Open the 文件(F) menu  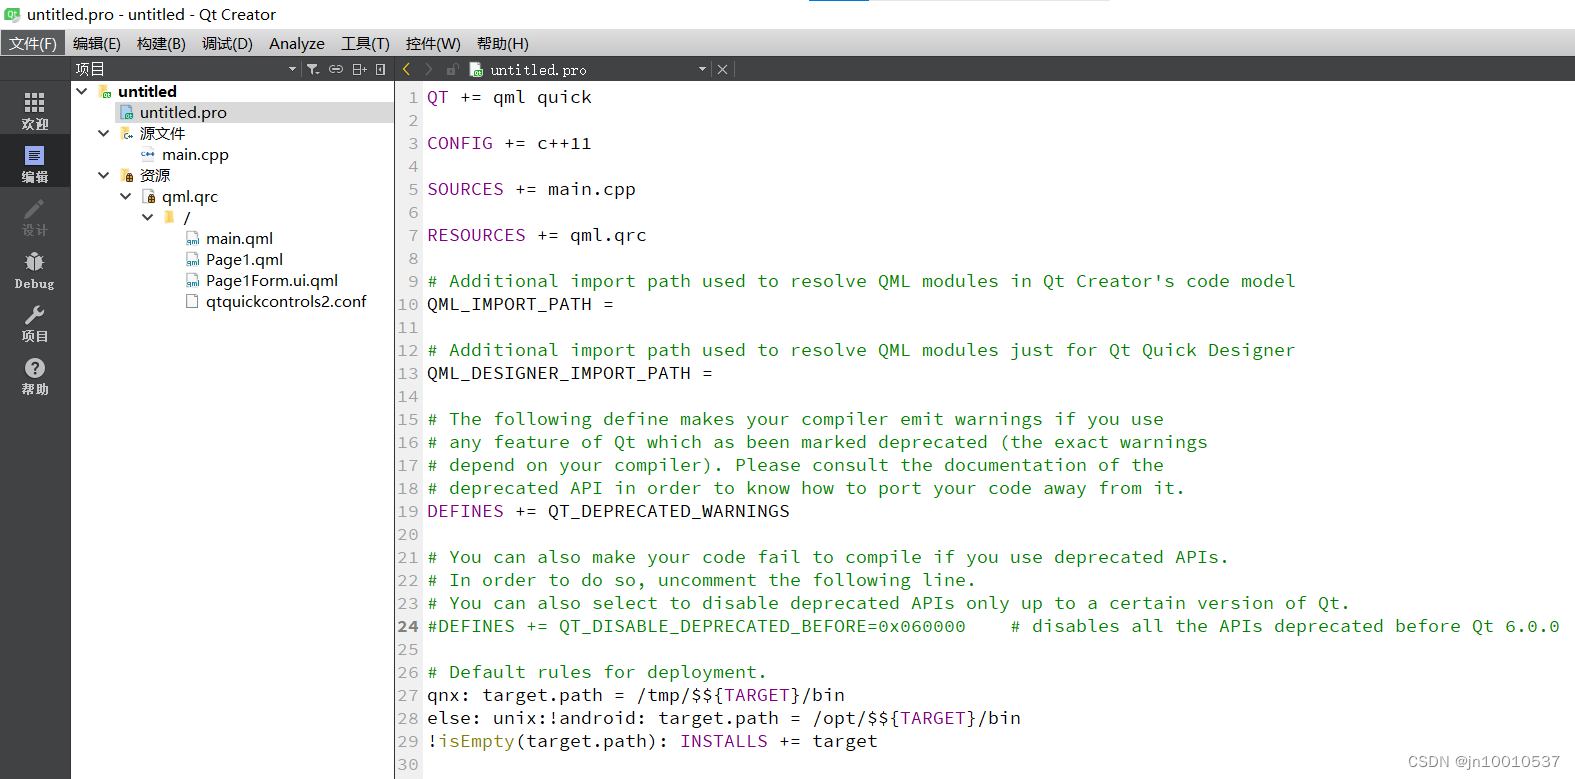click(x=33, y=43)
